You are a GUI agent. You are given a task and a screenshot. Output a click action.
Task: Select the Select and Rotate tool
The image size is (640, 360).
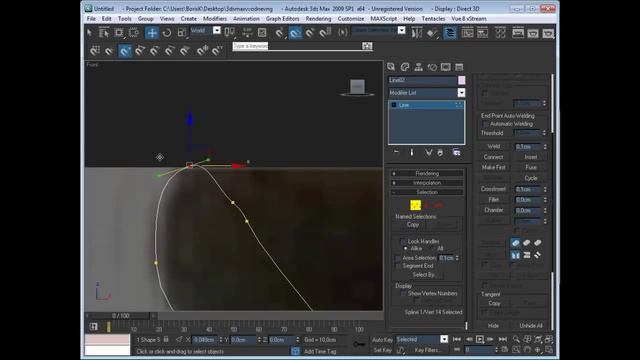pos(167,33)
